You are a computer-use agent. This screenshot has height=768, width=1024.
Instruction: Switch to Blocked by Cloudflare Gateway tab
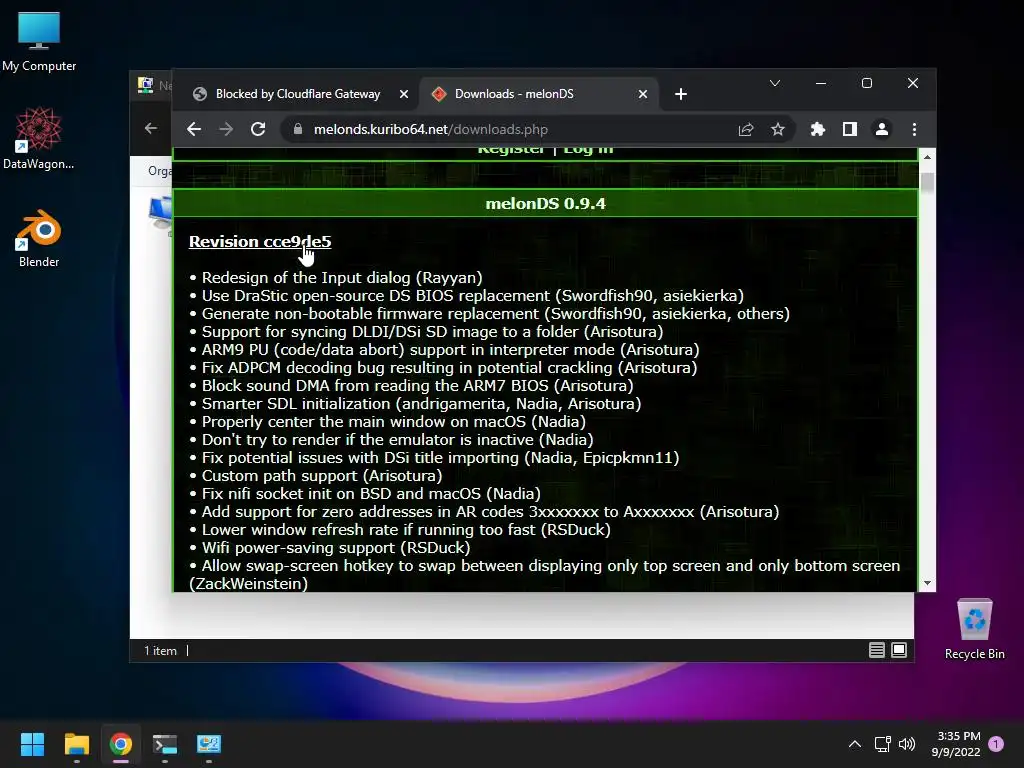click(298, 94)
